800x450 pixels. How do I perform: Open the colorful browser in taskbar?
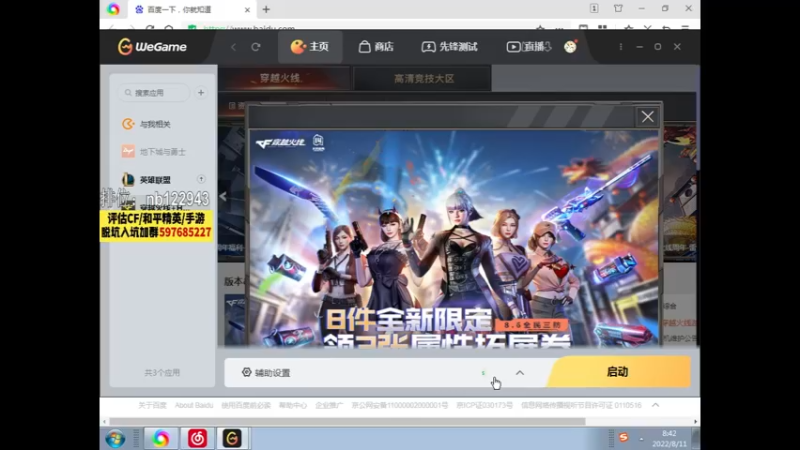161,439
